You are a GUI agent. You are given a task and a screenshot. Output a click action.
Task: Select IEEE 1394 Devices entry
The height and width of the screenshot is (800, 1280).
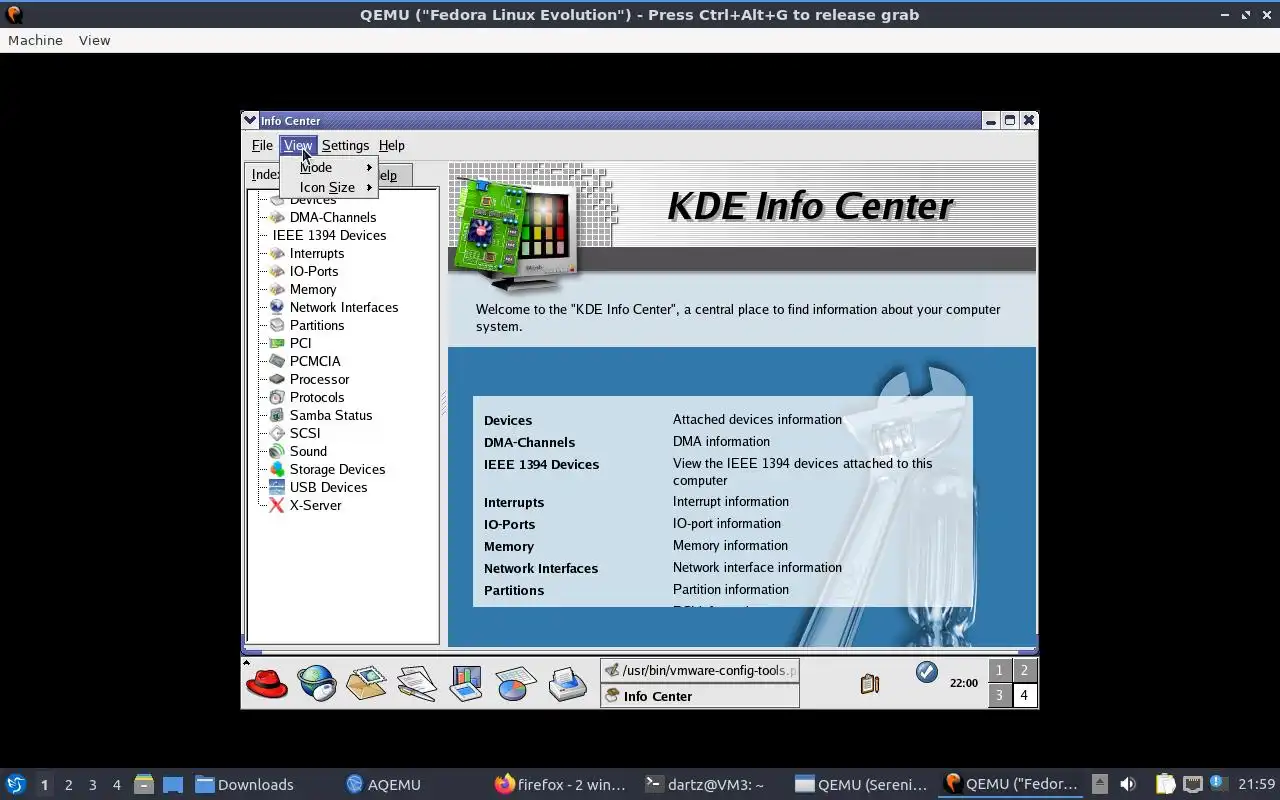[329, 235]
